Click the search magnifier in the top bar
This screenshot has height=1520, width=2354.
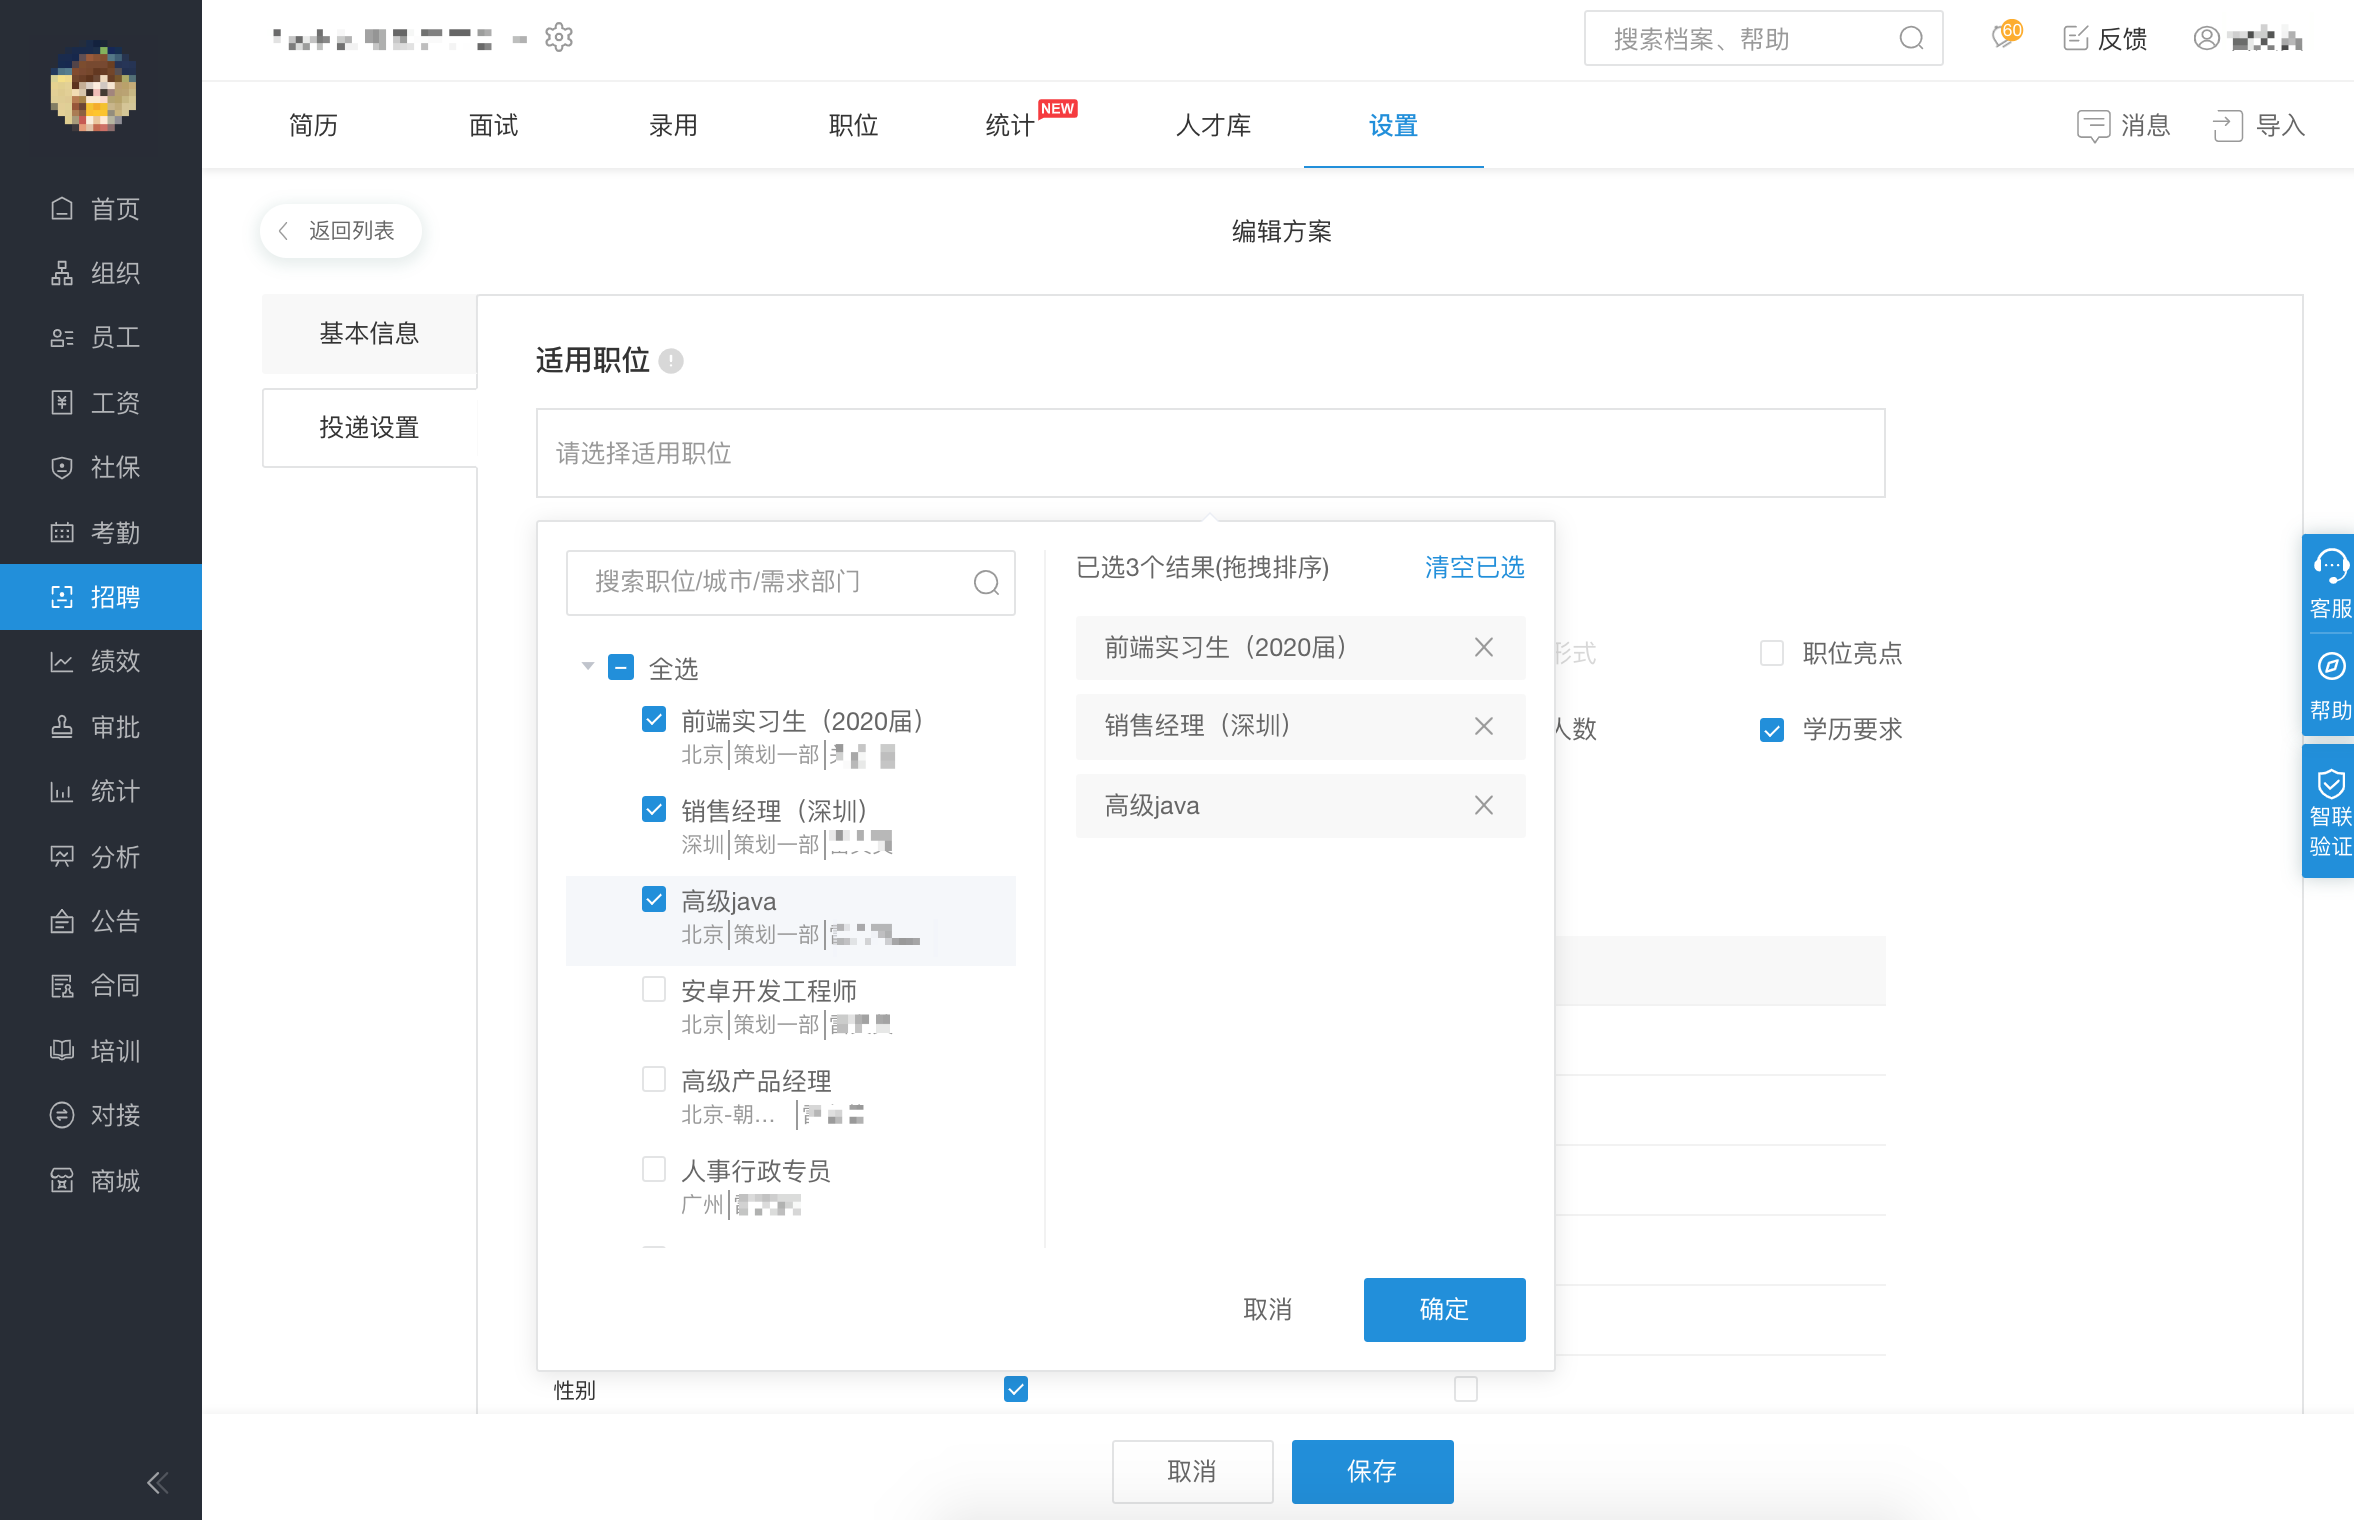pyautogui.click(x=1911, y=39)
